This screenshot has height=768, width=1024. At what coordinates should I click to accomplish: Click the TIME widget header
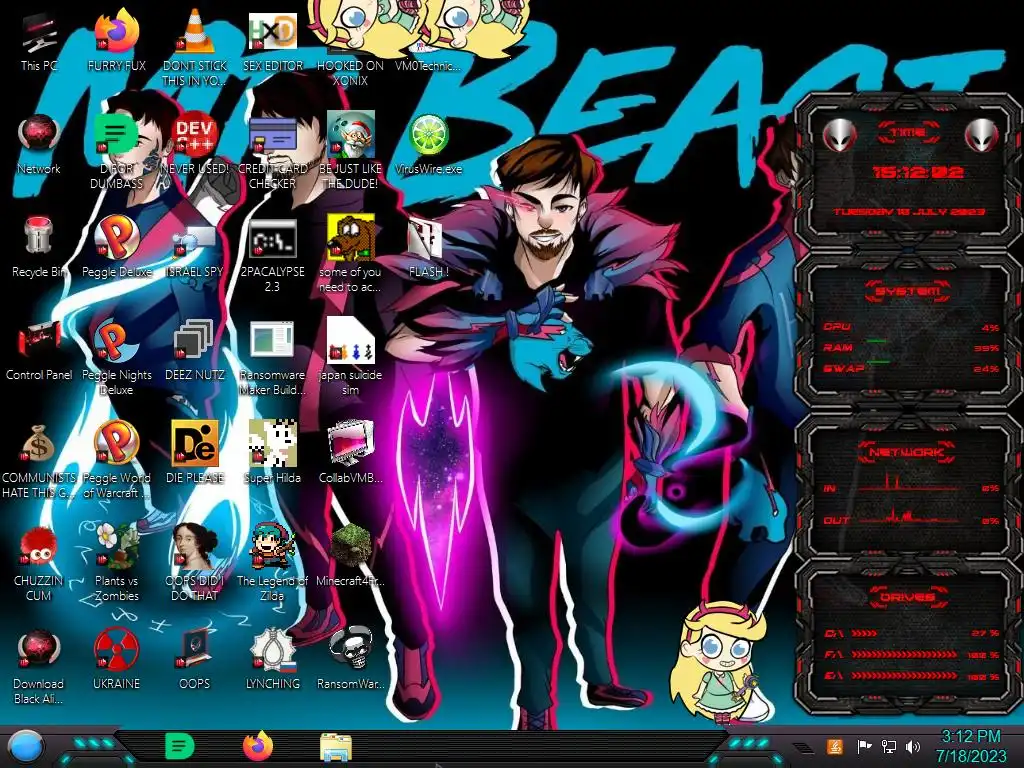click(x=908, y=133)
